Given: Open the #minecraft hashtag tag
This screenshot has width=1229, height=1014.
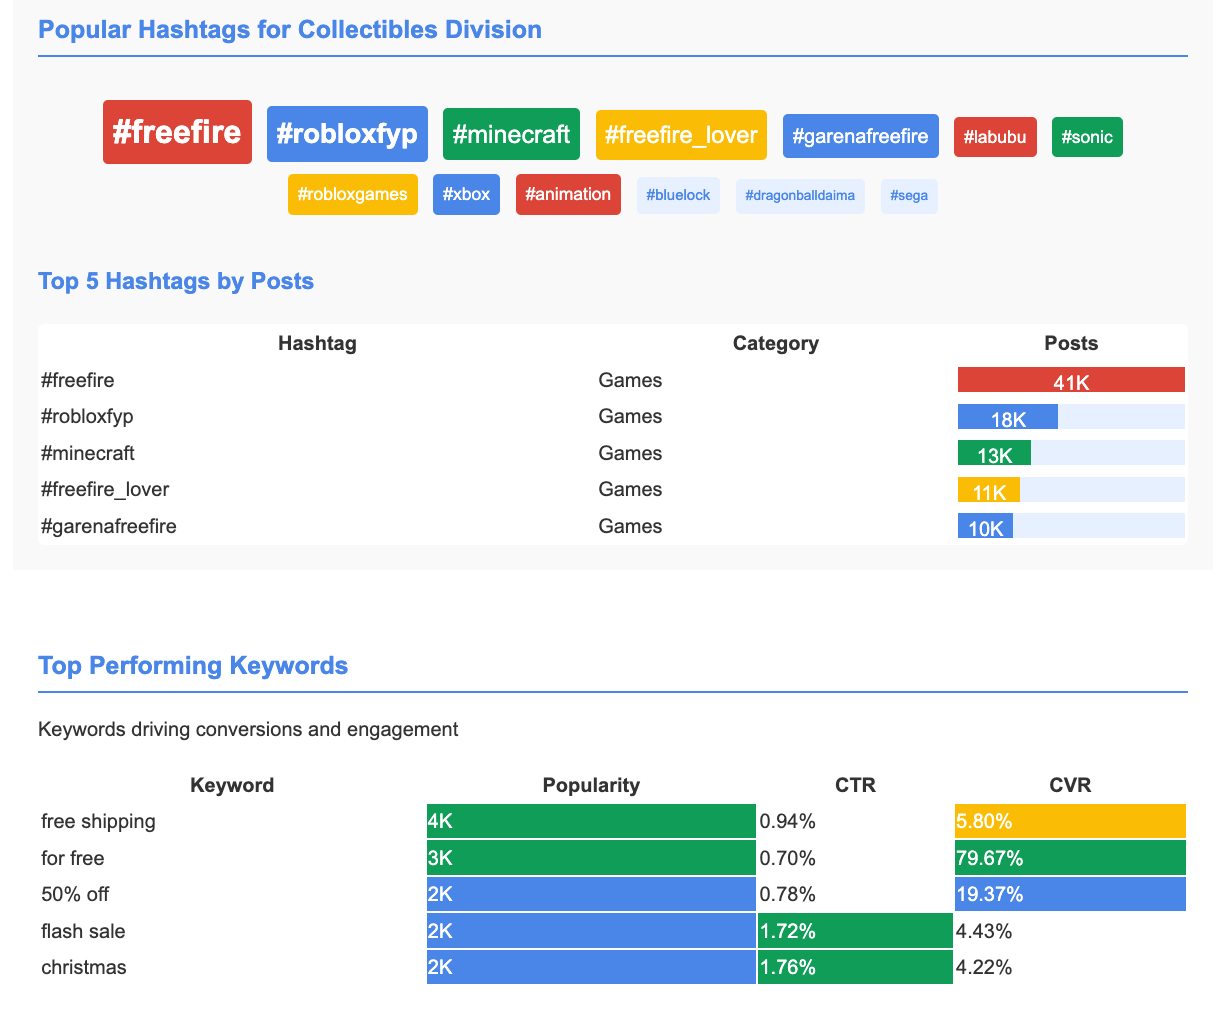Looking at the screenshot, I should (511, 134).
